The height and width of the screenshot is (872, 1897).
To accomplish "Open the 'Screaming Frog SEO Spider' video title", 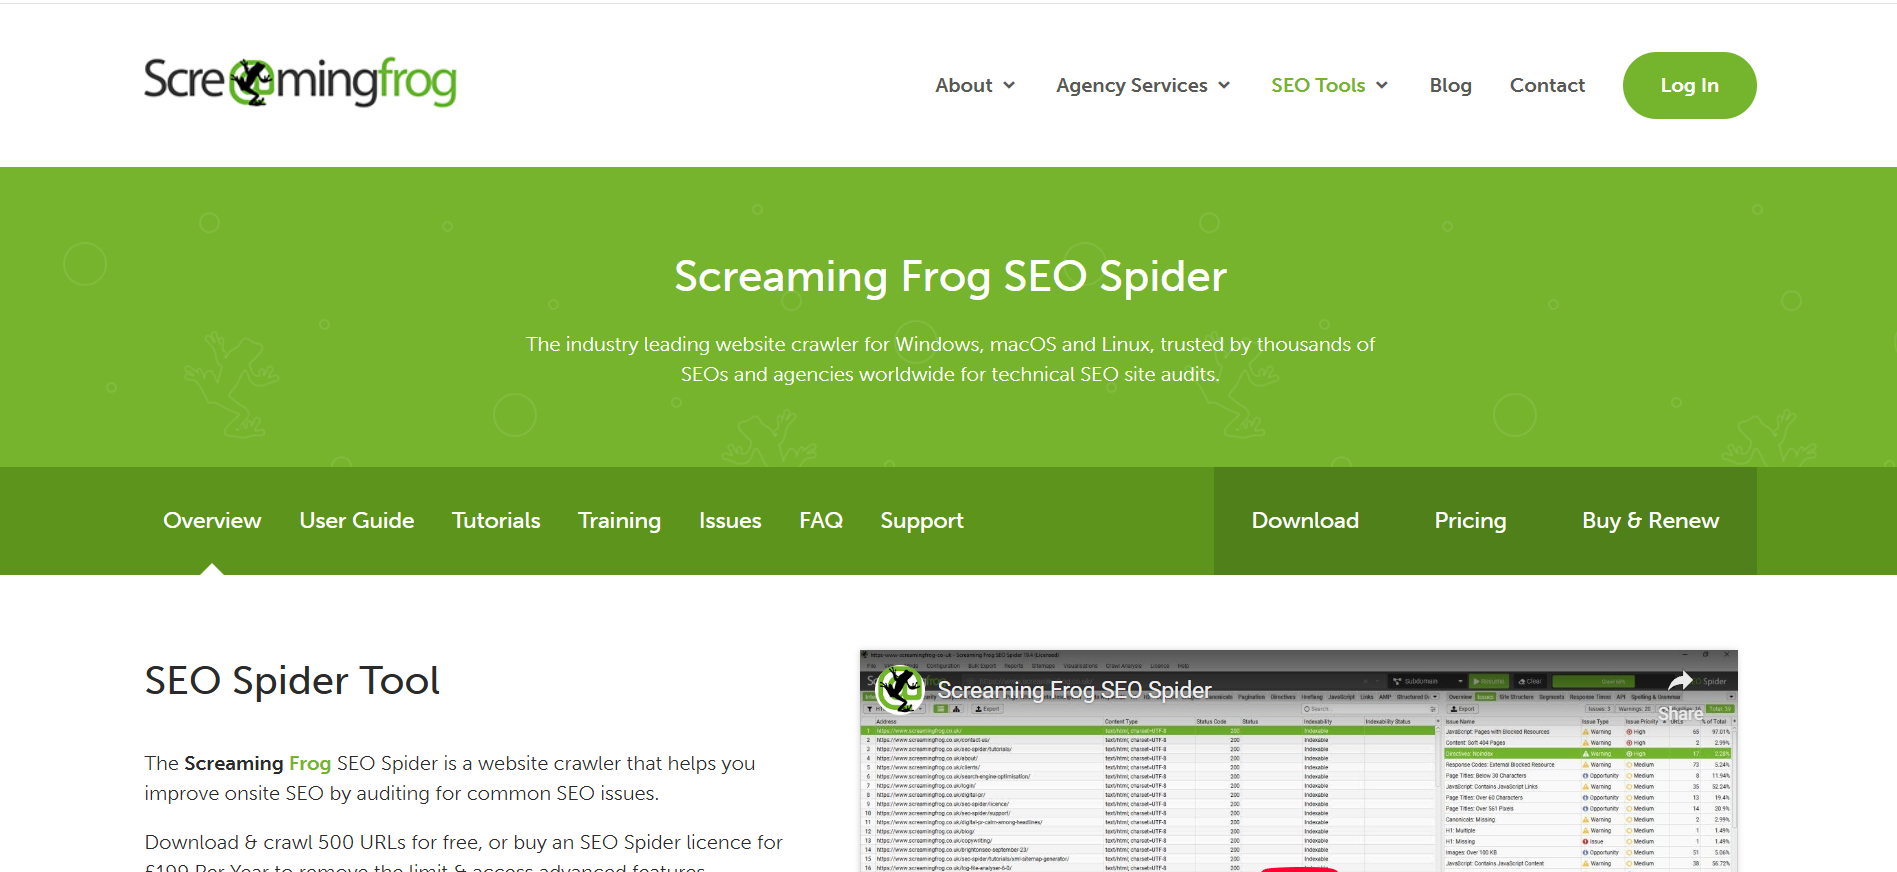I will [x=1074, y=690].
